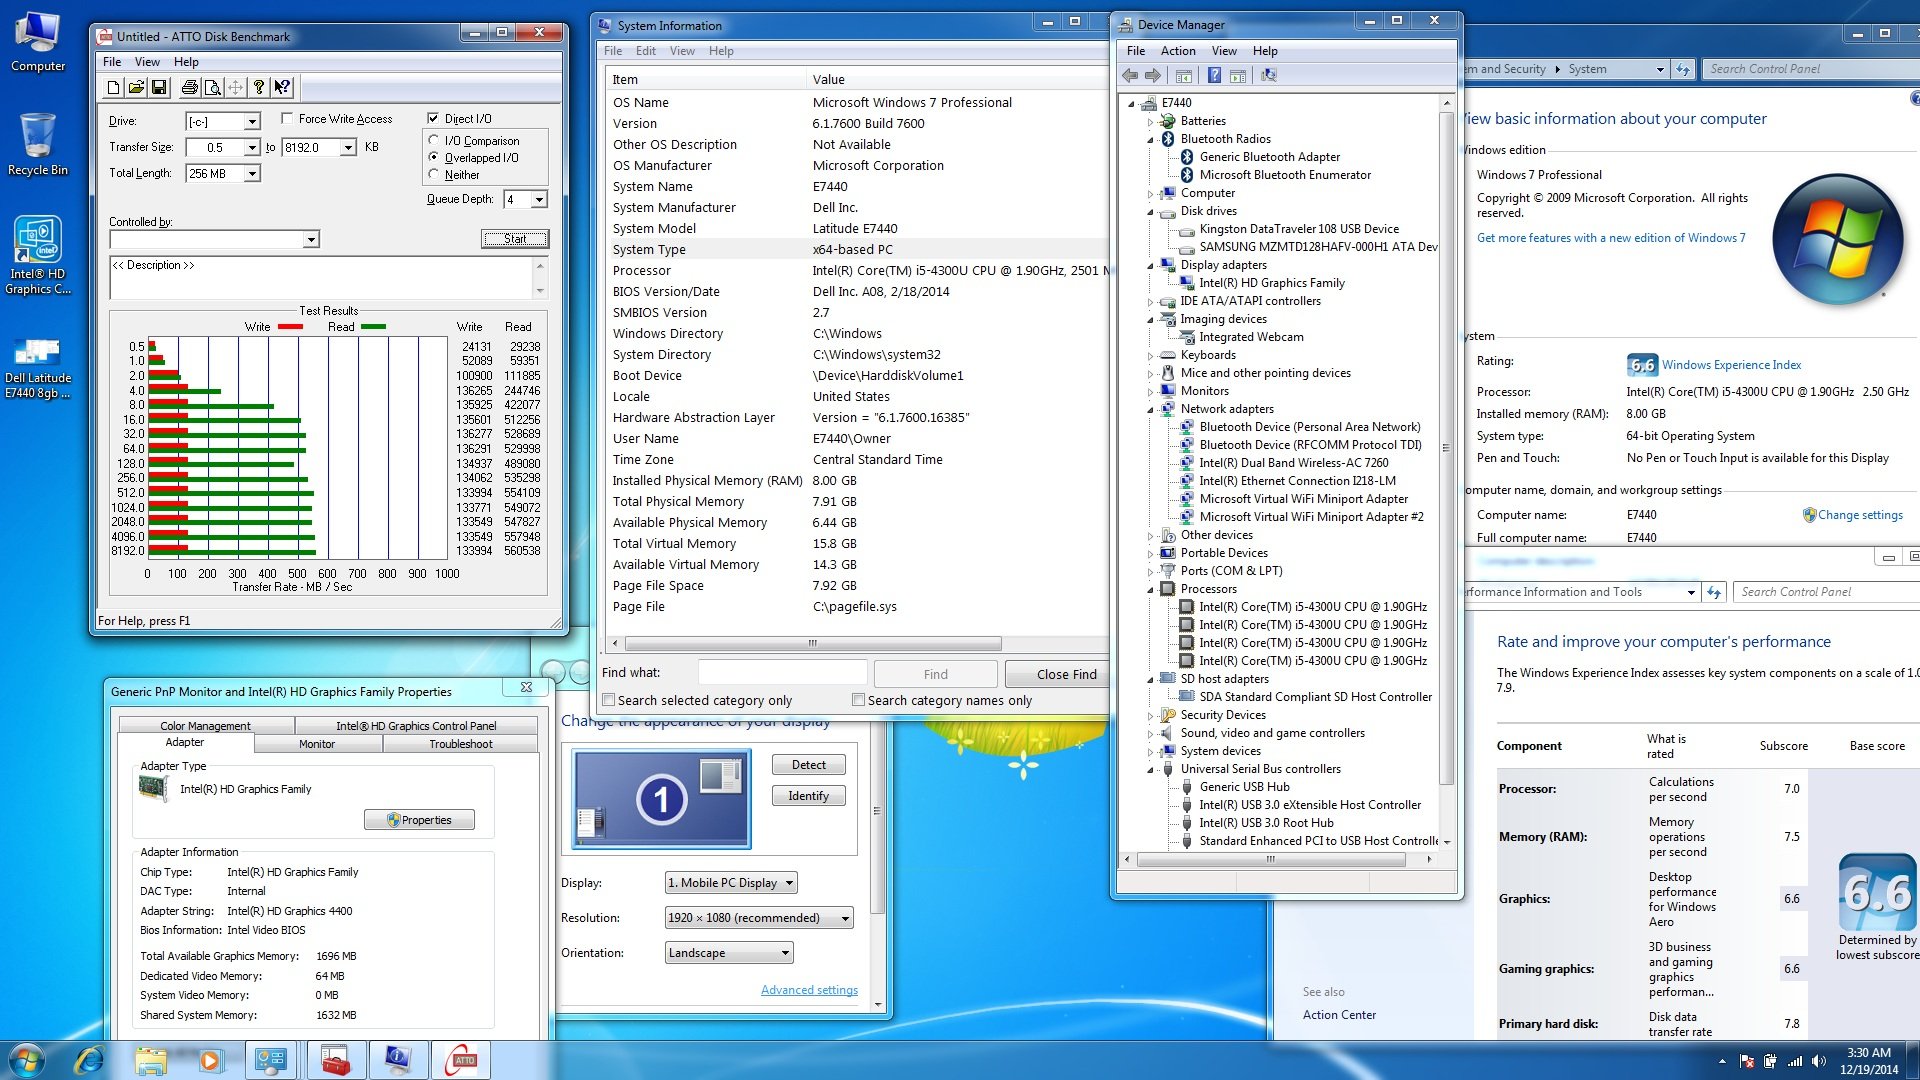
Task: Click the adapter Properties button
Action: (x=419, y=820)
